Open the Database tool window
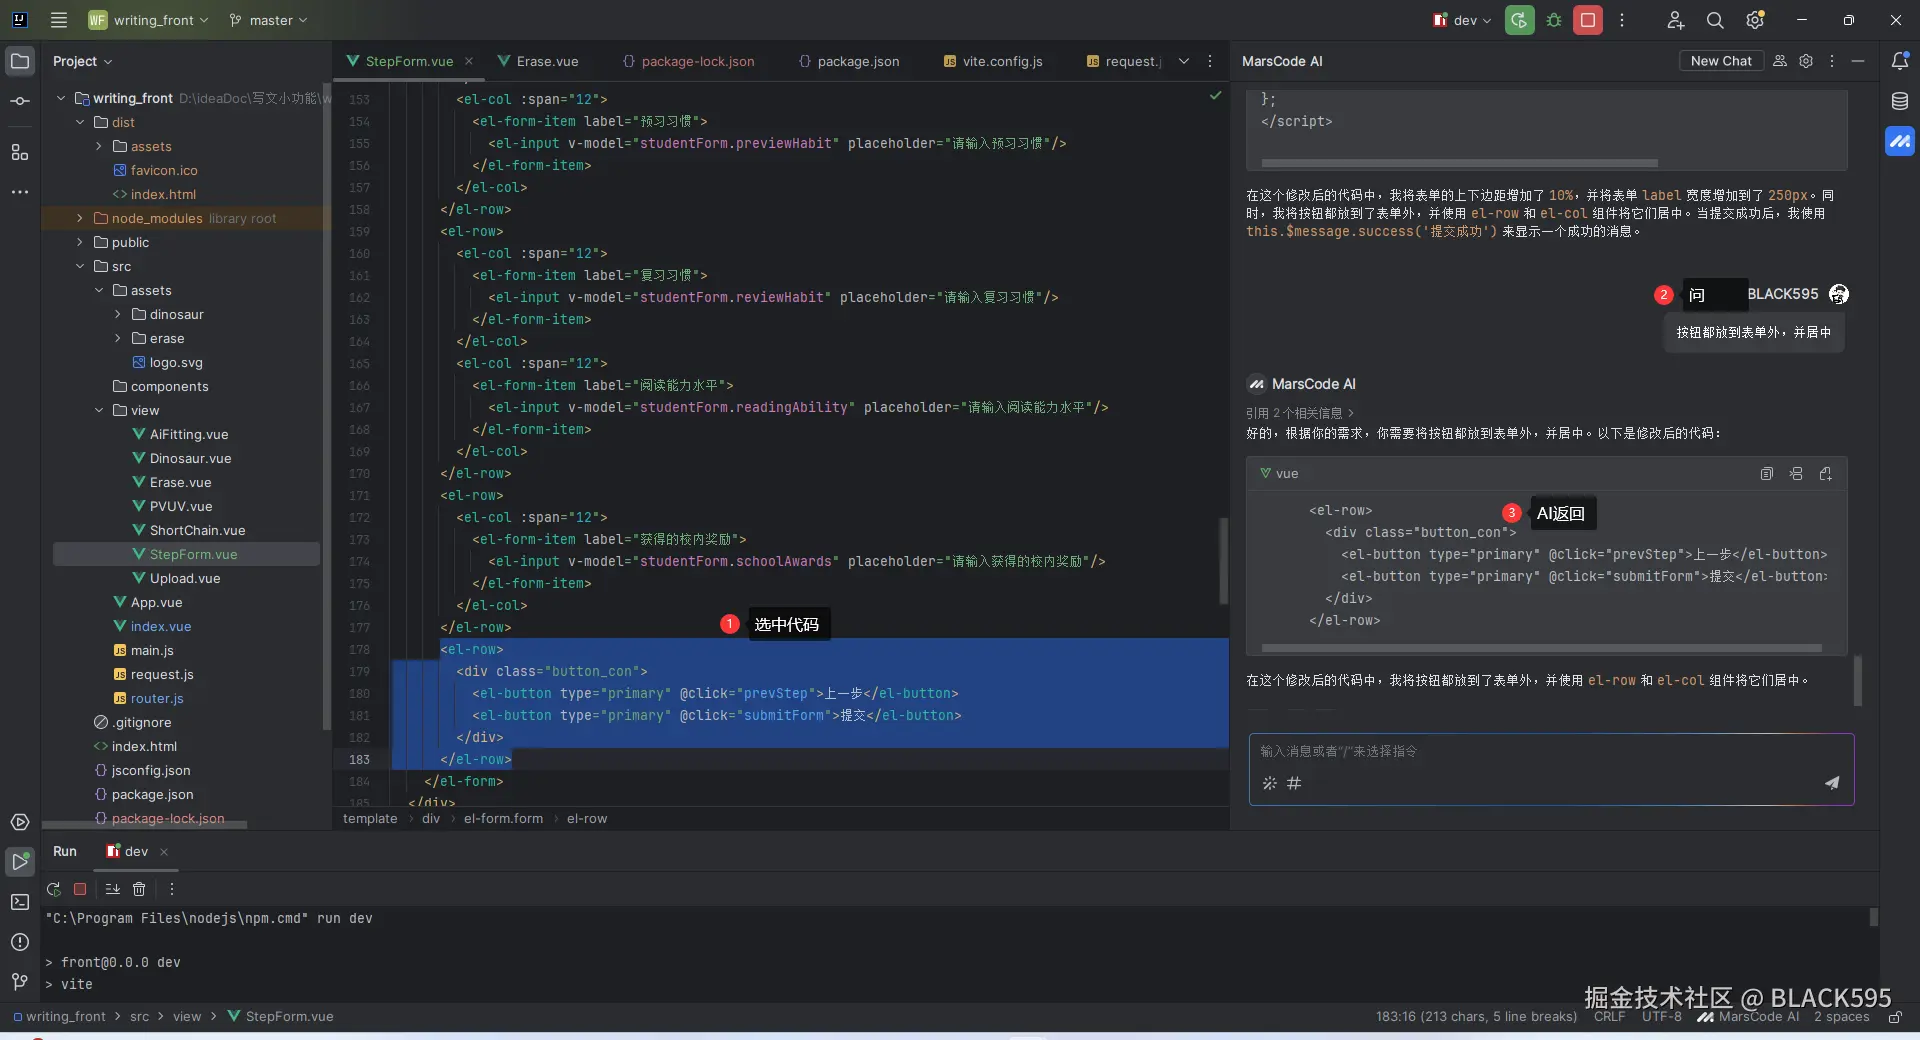This screenshot has height=1040, width=1920. click(1900, 101)
